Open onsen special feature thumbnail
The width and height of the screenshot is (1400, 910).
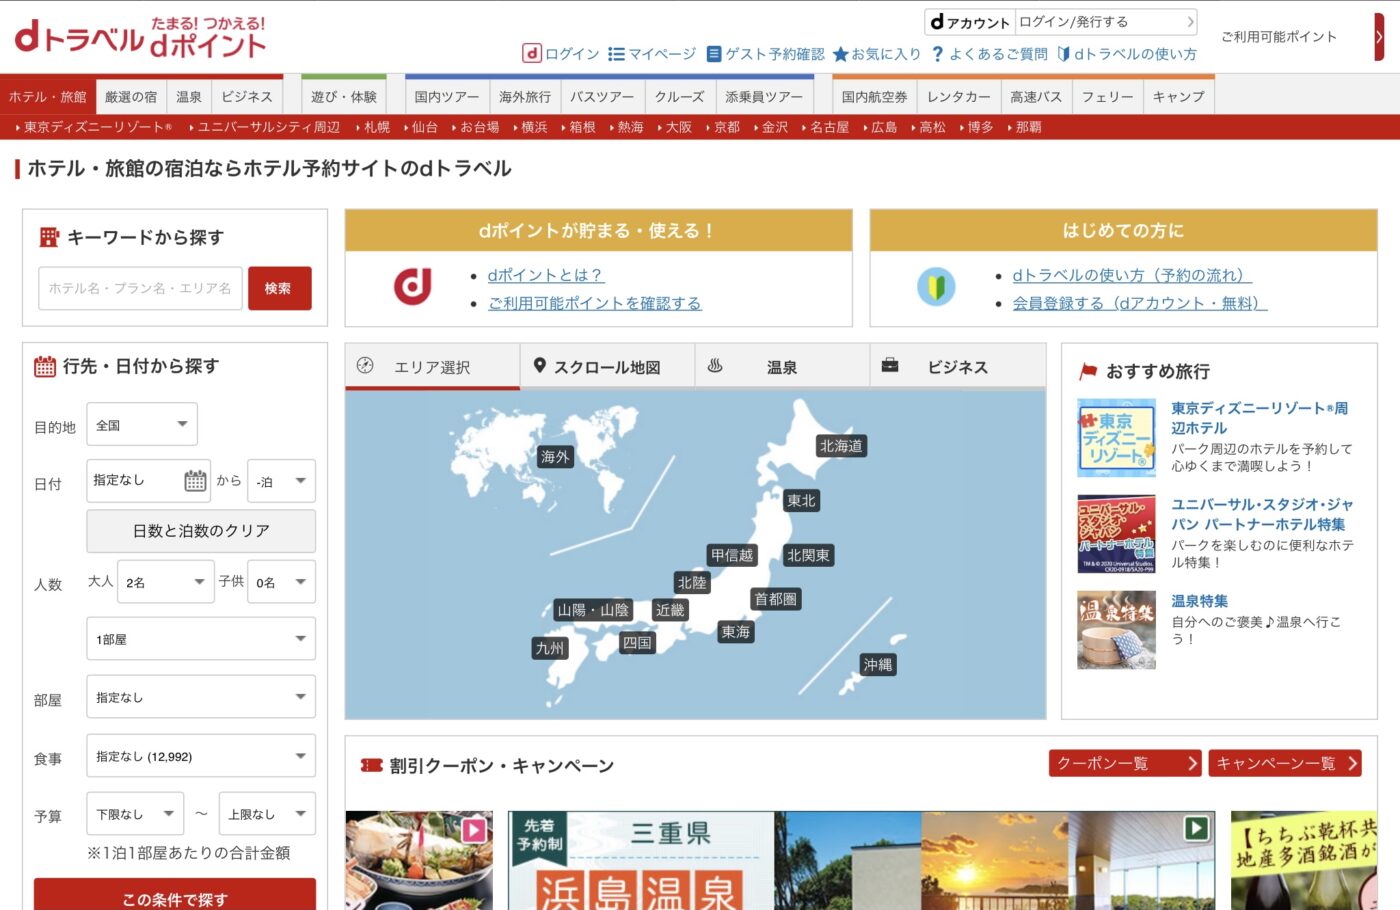(1117, 630)
